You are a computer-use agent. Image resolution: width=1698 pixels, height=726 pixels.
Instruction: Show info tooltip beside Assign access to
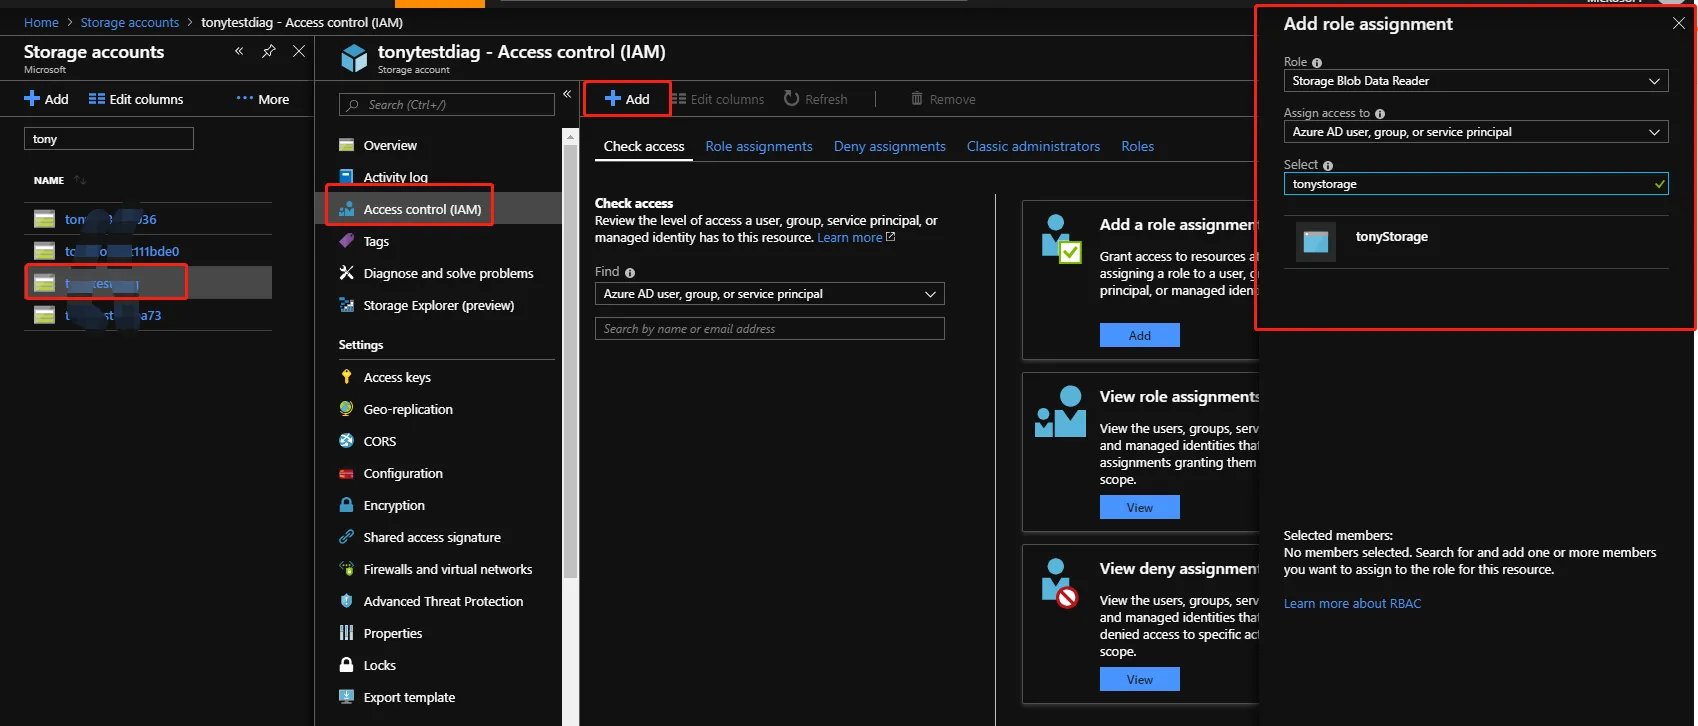point(1380,114)
